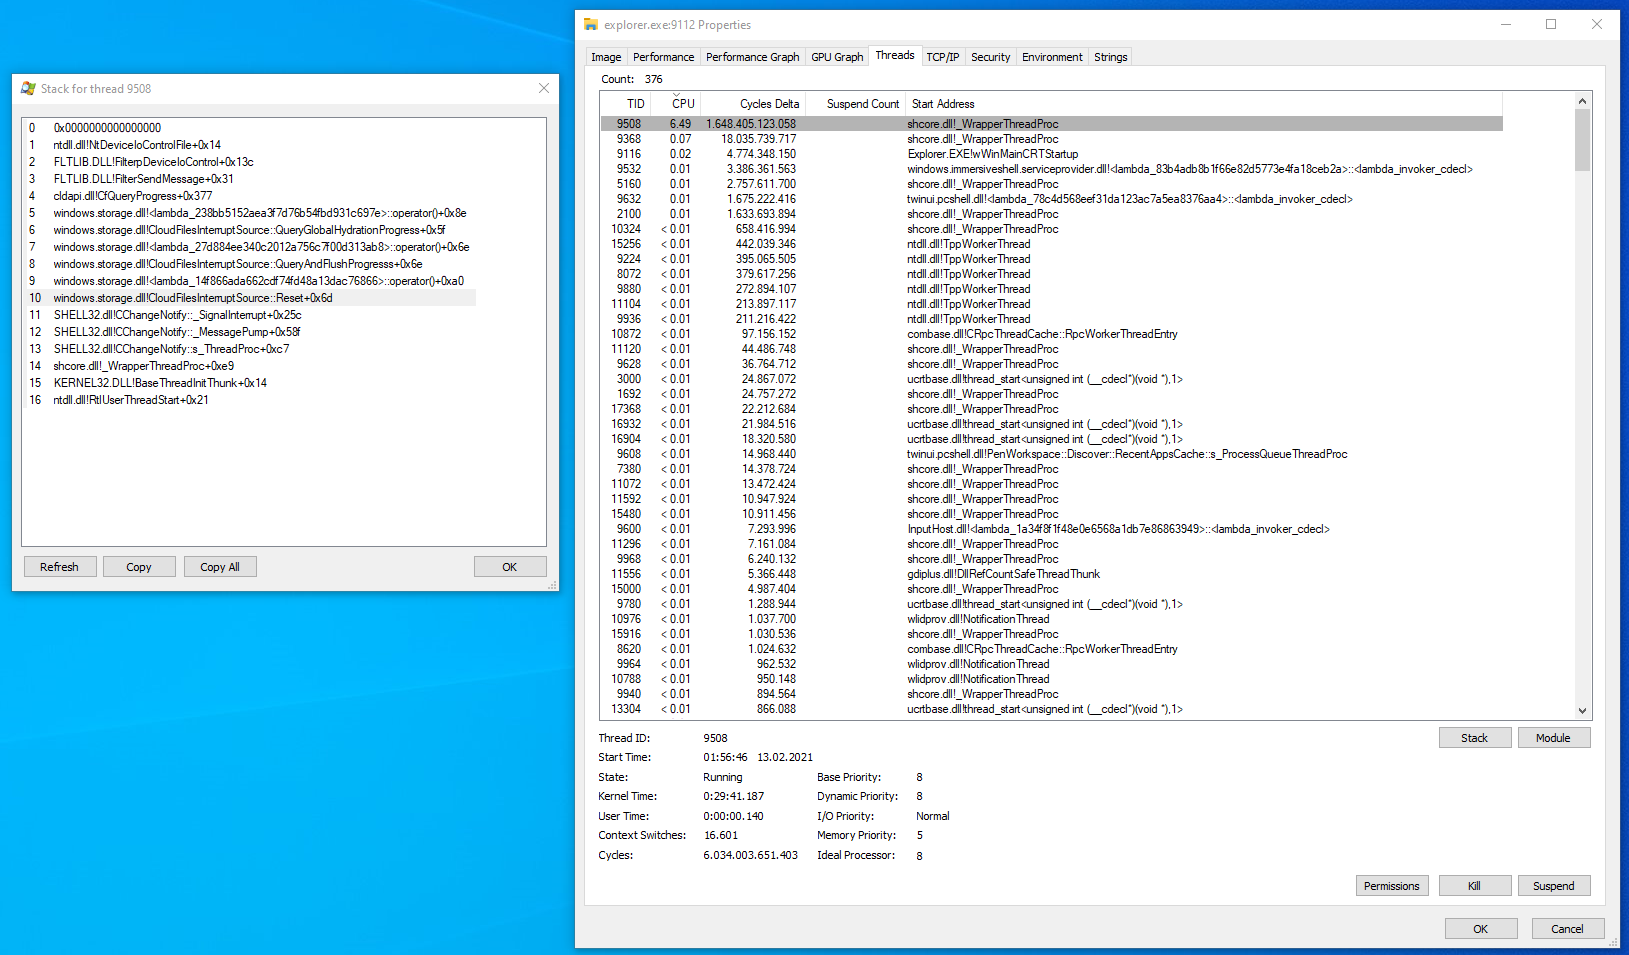Select the thread row with TID 9368
The height and width of the screenshot is (955, 1629).
coord(1052,139)
